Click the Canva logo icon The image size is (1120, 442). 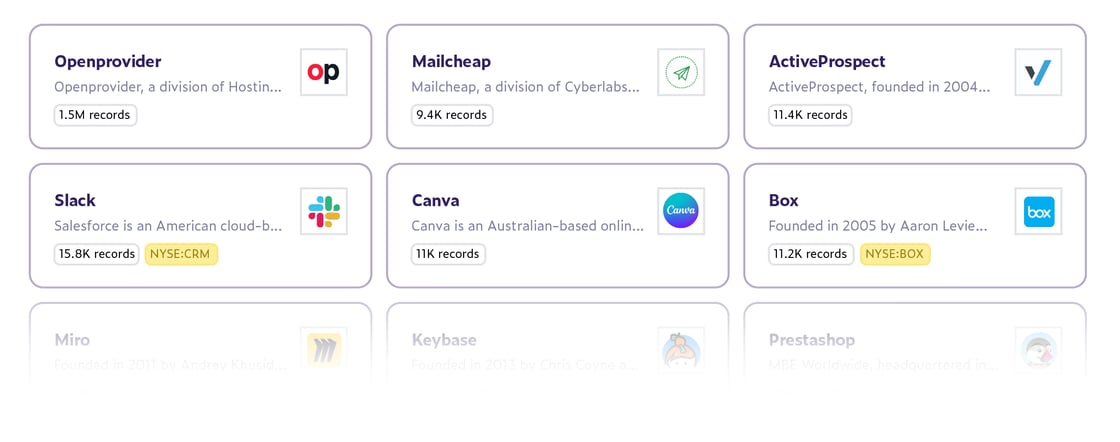(x=681, y=211)
